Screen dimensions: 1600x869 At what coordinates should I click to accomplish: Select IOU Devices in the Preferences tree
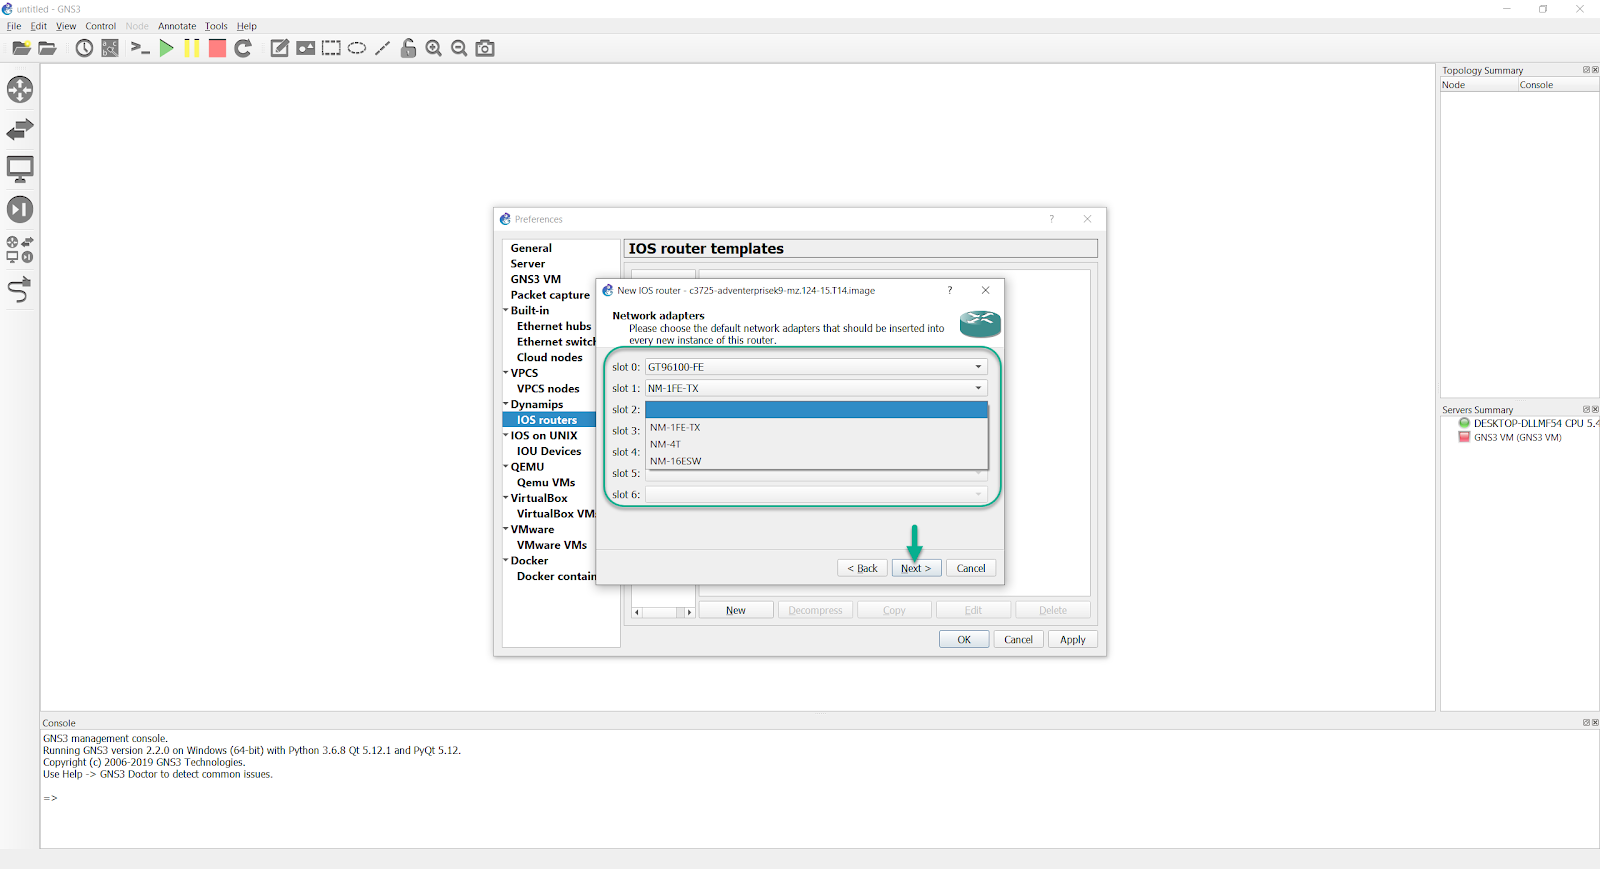[549, 451]
